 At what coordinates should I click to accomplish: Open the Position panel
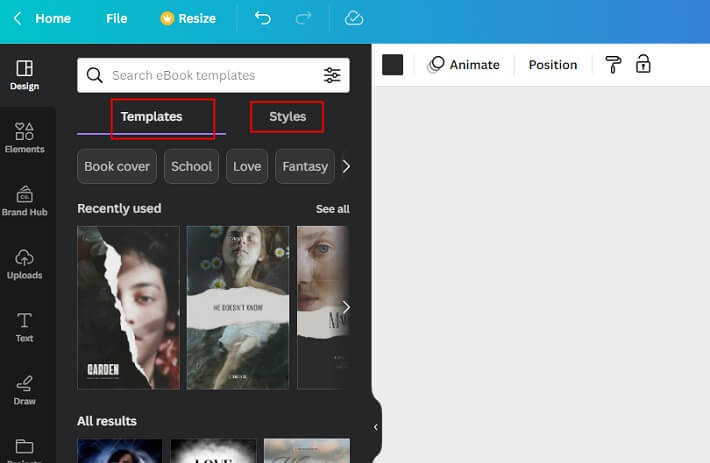(x=553, y=65)
